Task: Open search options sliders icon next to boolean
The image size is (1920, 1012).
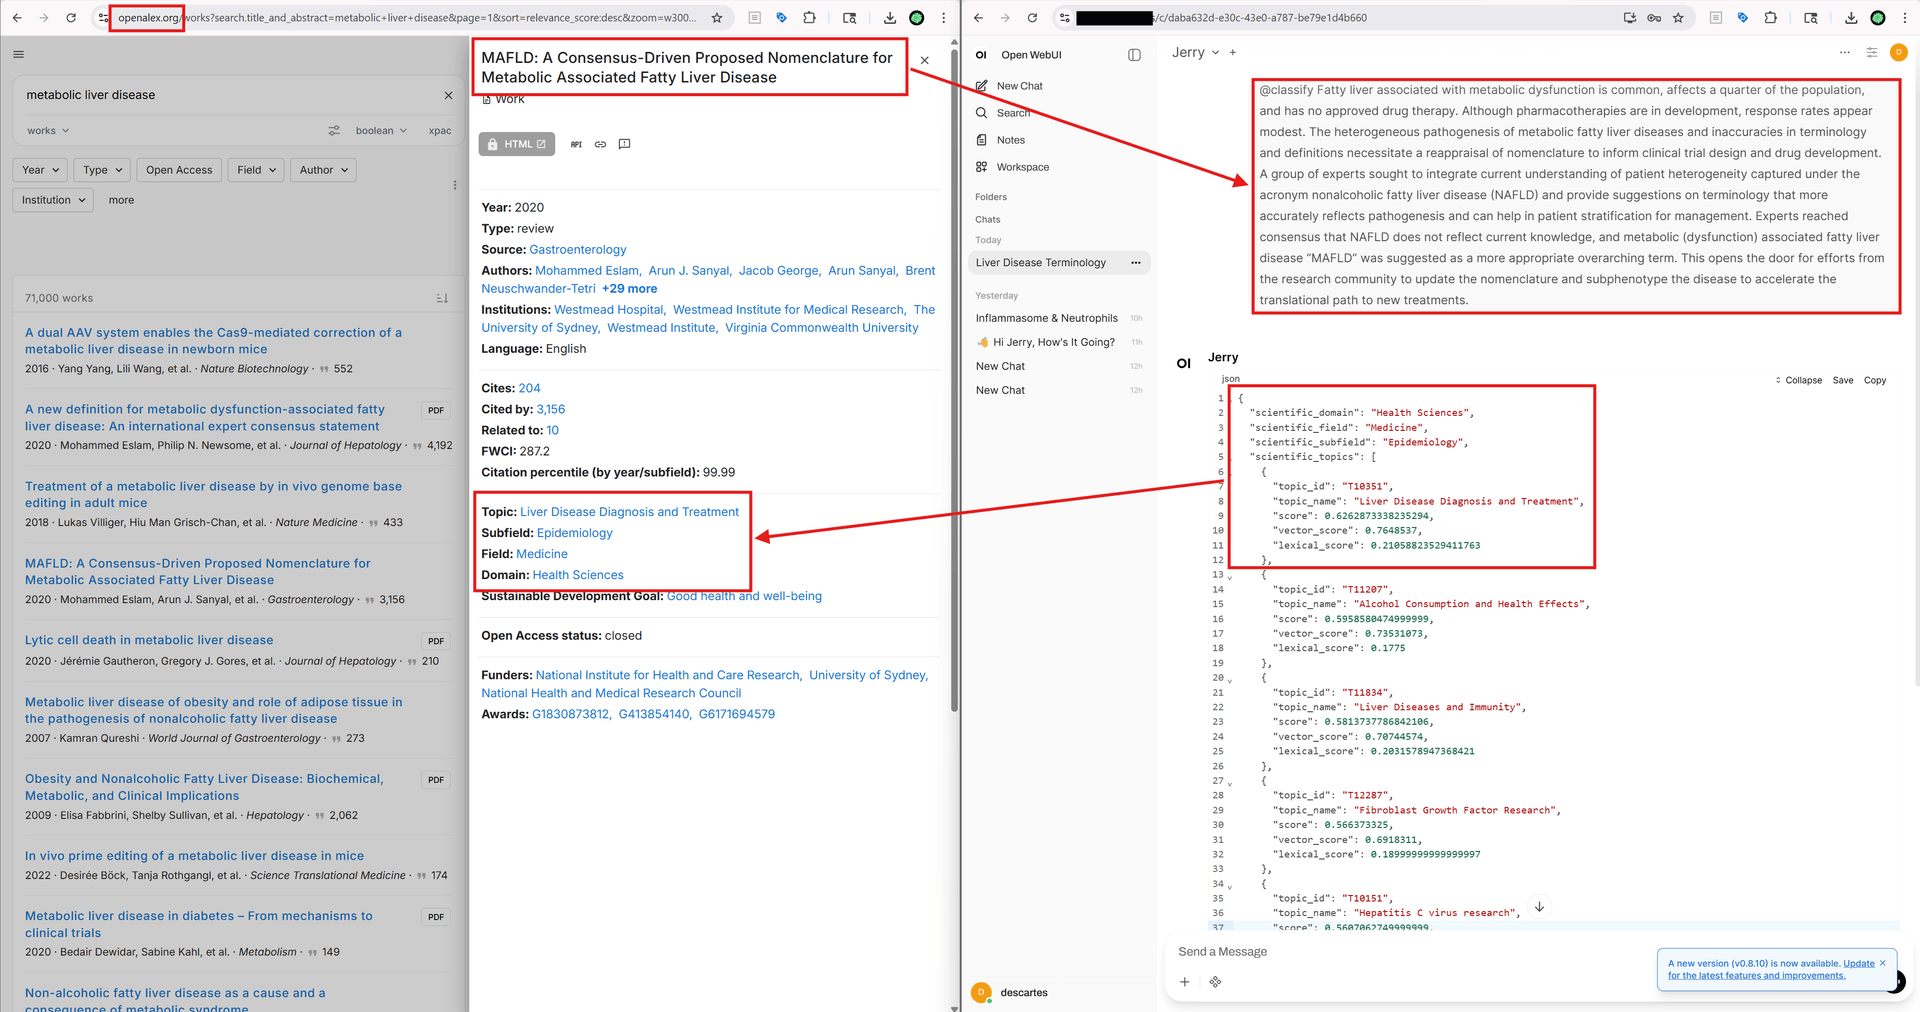Action: tap(334, 131)
